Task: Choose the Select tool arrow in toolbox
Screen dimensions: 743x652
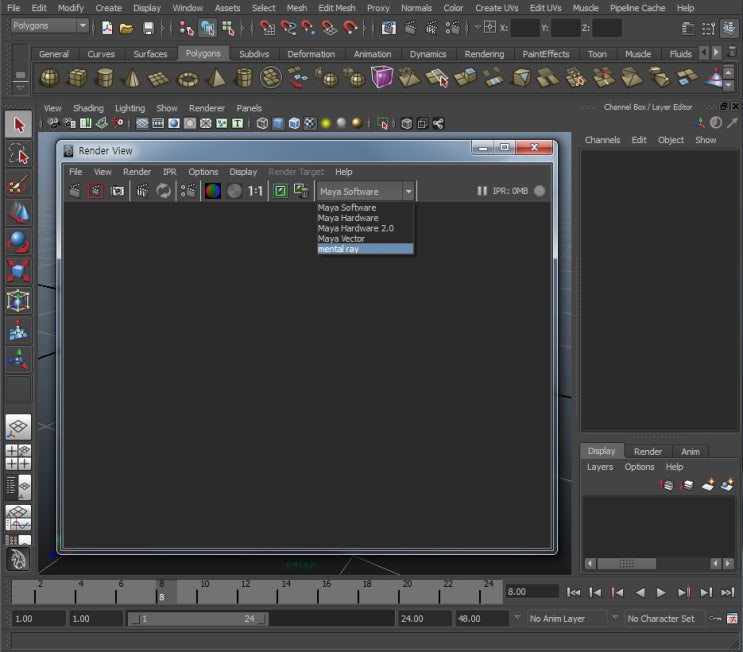Action: click(x=18, y=125)
